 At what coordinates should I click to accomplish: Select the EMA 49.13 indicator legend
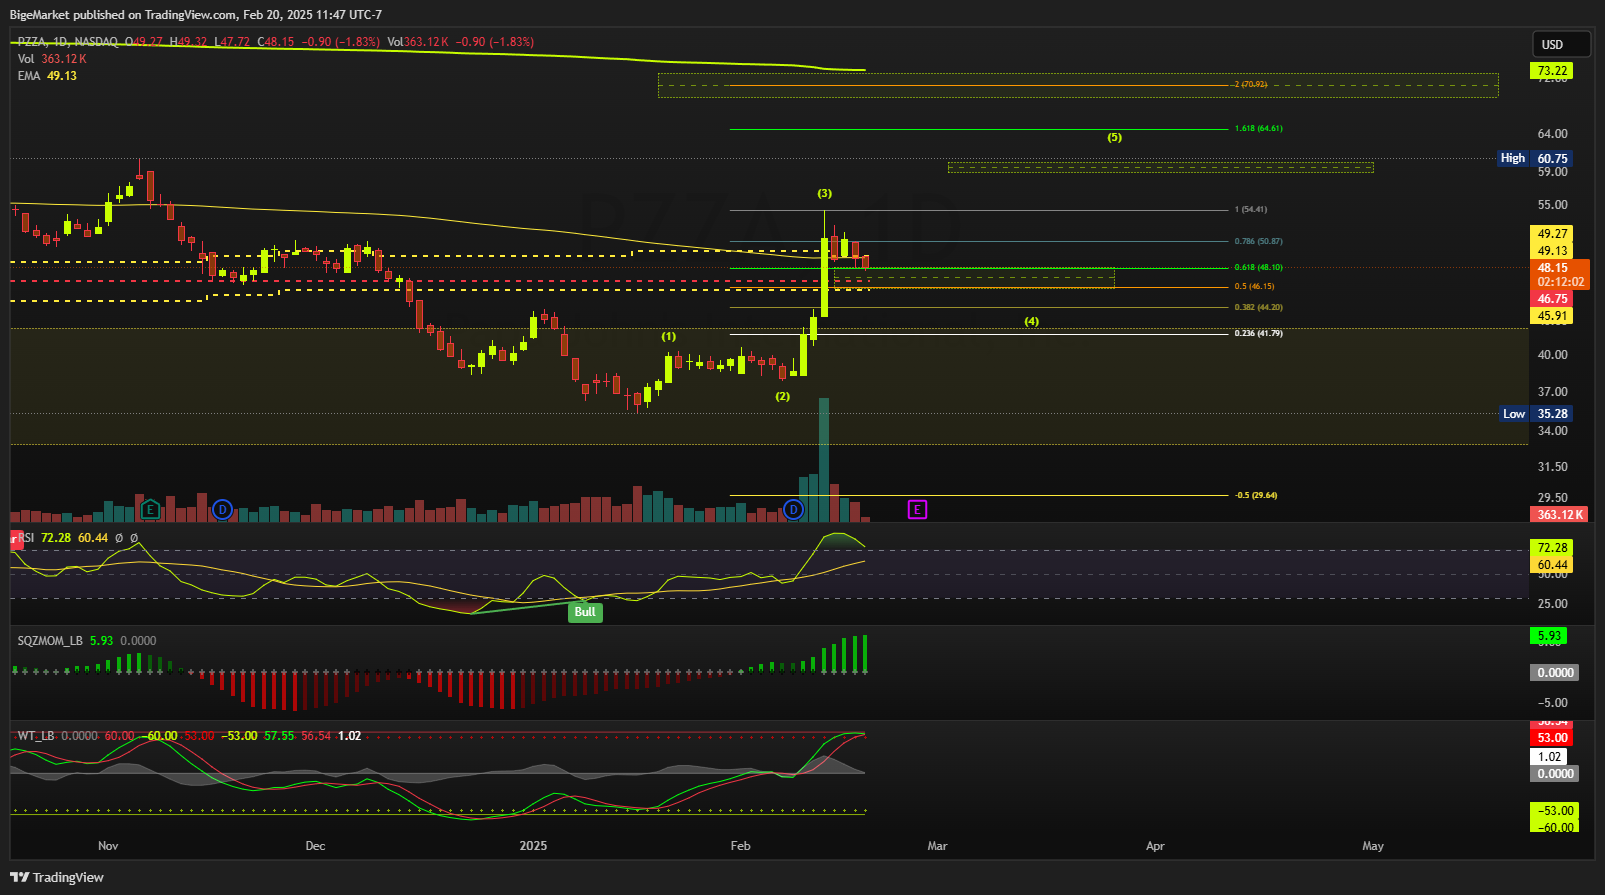tap(47, 76)
